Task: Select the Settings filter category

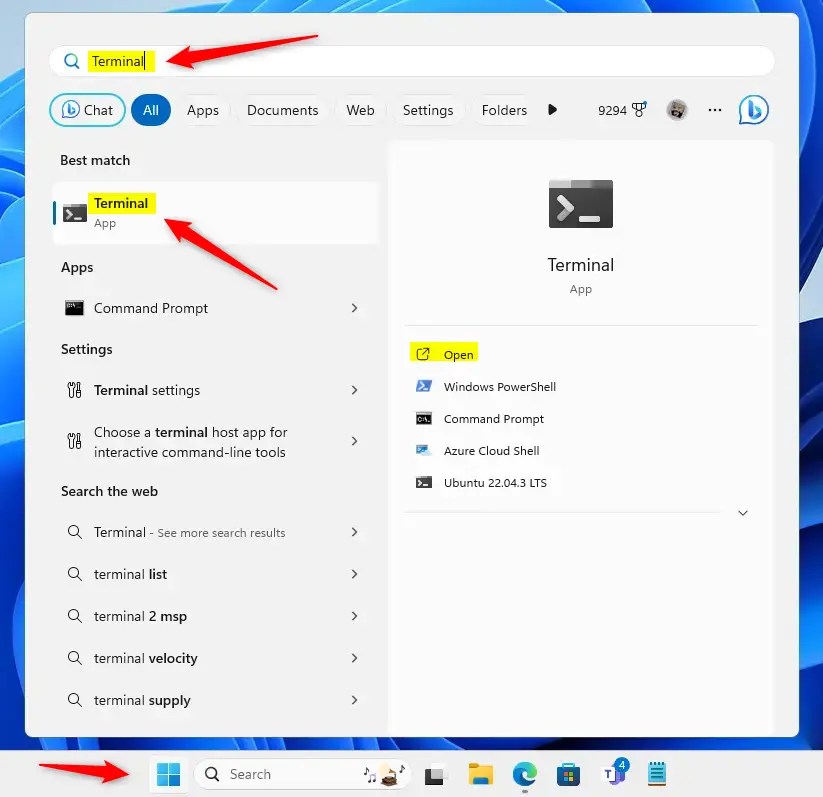Action: point(428,110)
